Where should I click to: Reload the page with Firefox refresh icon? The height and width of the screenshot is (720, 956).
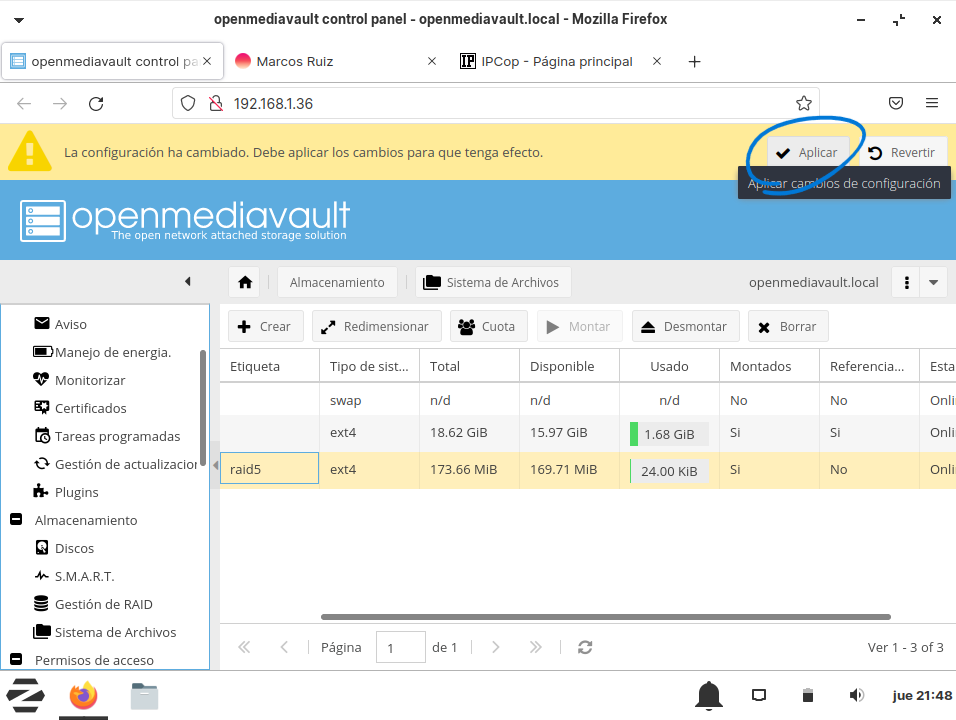(x=96, y=103)
